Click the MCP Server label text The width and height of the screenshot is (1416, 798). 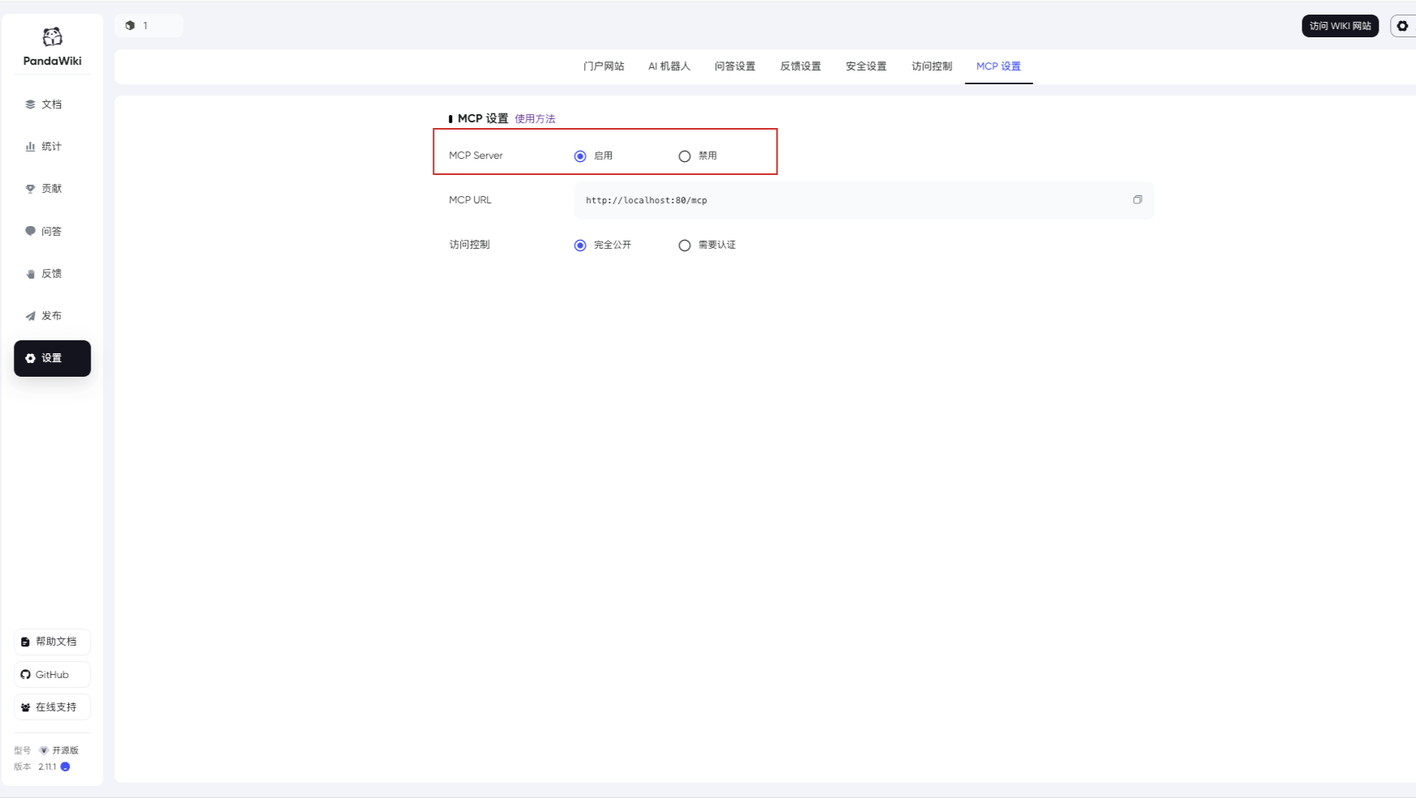pos(476,156)
